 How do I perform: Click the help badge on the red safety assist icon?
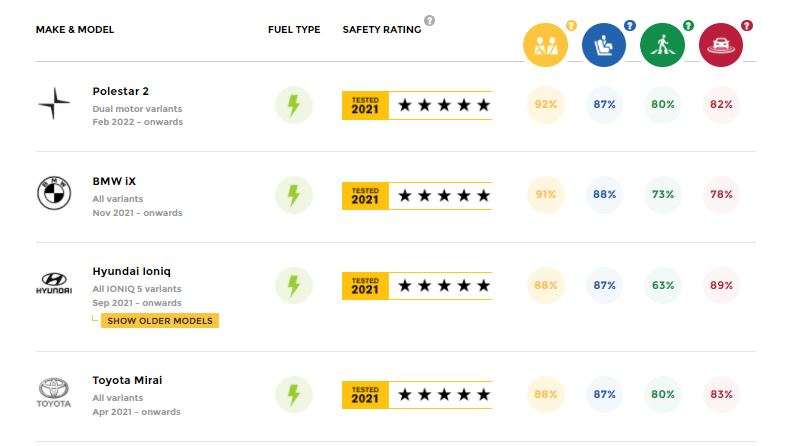[747, 25]
